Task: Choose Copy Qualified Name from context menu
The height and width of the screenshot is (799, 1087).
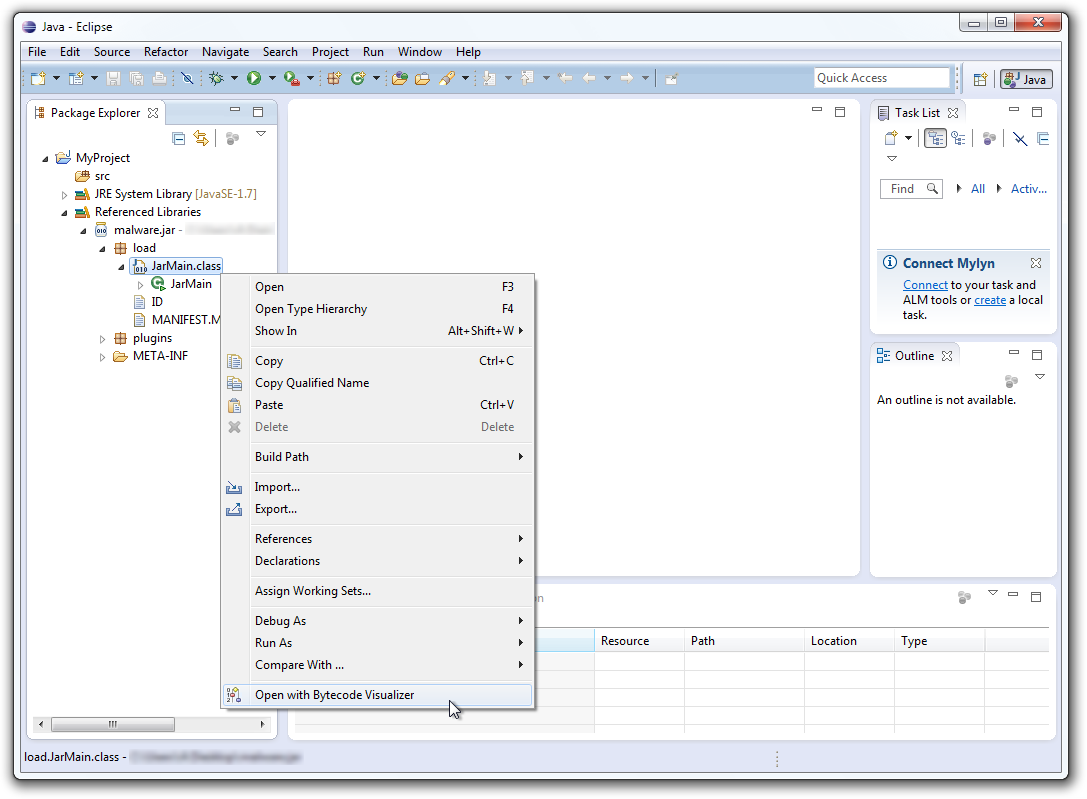Action: [312, 383]
